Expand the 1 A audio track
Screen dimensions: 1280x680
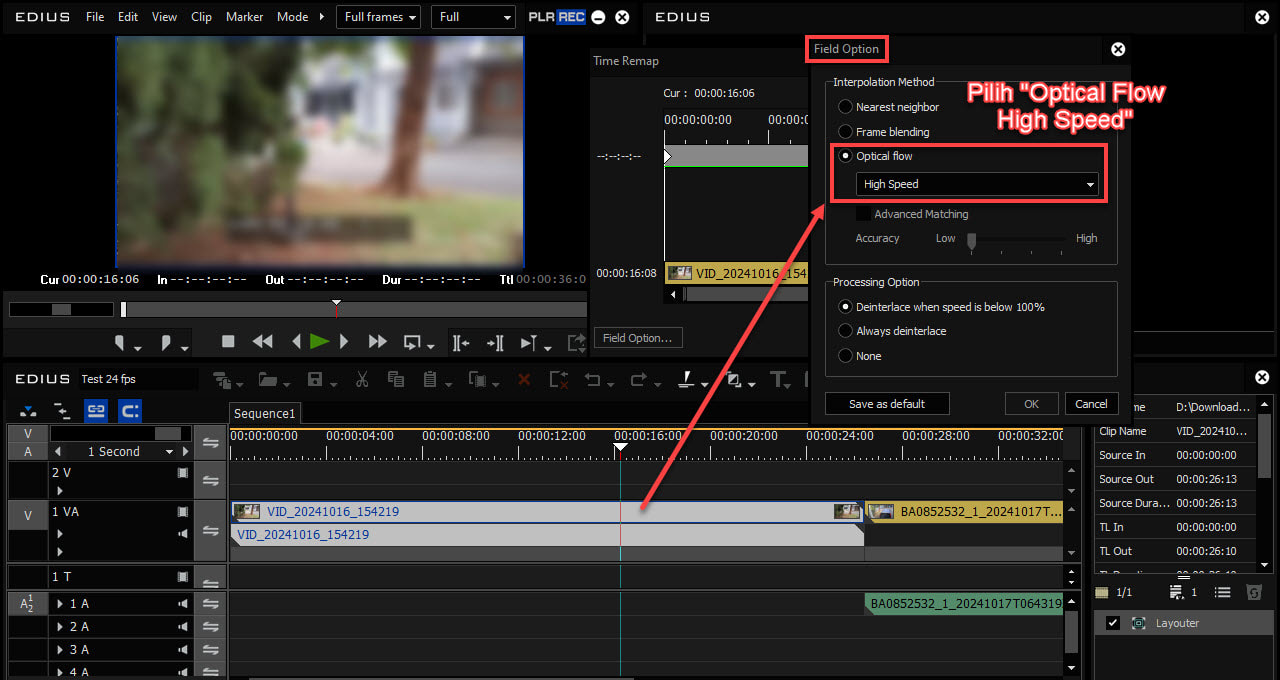[60, 604]
